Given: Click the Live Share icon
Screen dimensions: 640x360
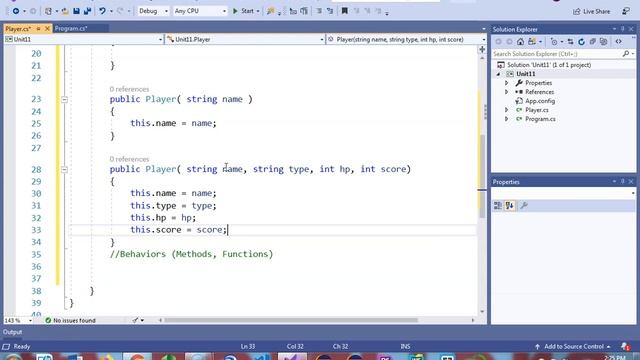Looking at the screenshot, I should 576,11.
